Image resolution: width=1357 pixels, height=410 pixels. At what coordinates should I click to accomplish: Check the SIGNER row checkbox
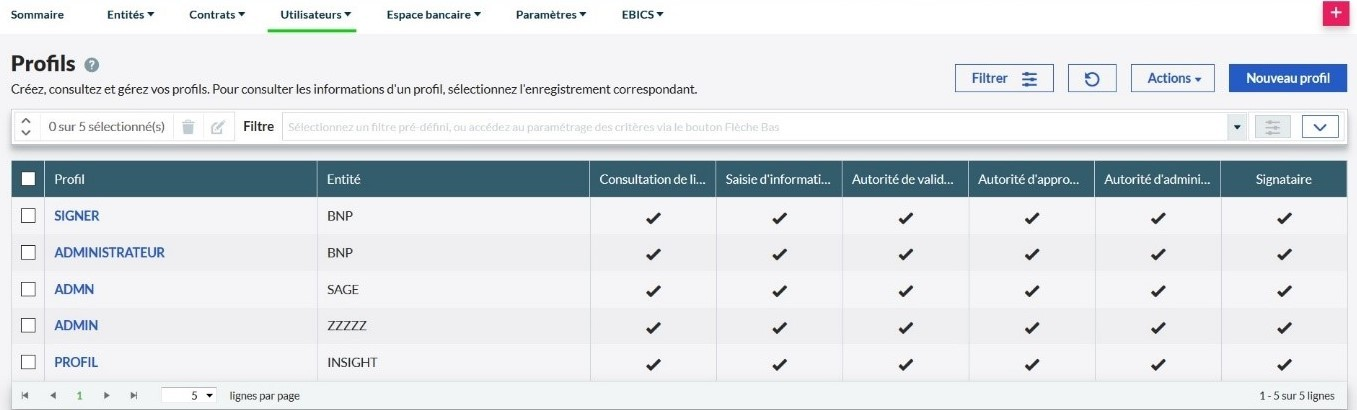pos(28,216)
